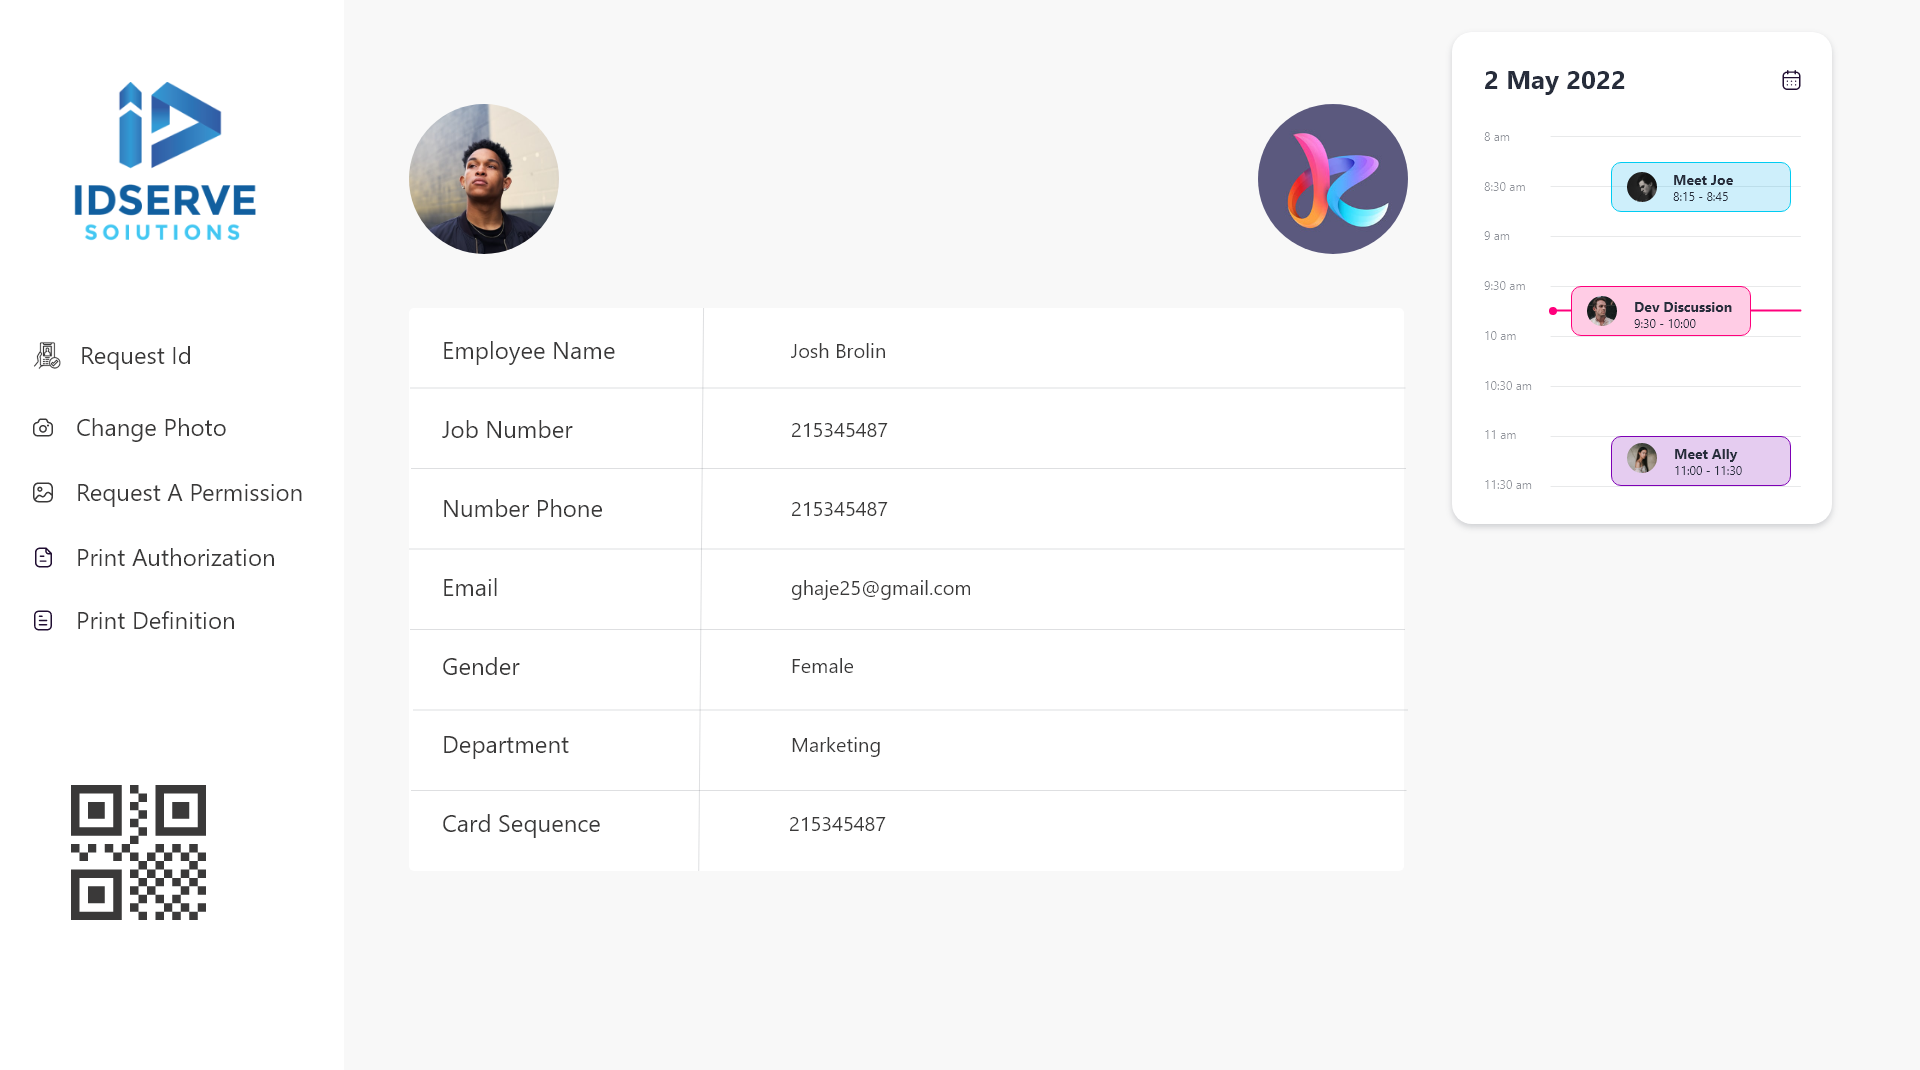This screenshot has width=1920, height=1070.
Task: Open the Meet Joe calendar event
Action: point(1700,187)
